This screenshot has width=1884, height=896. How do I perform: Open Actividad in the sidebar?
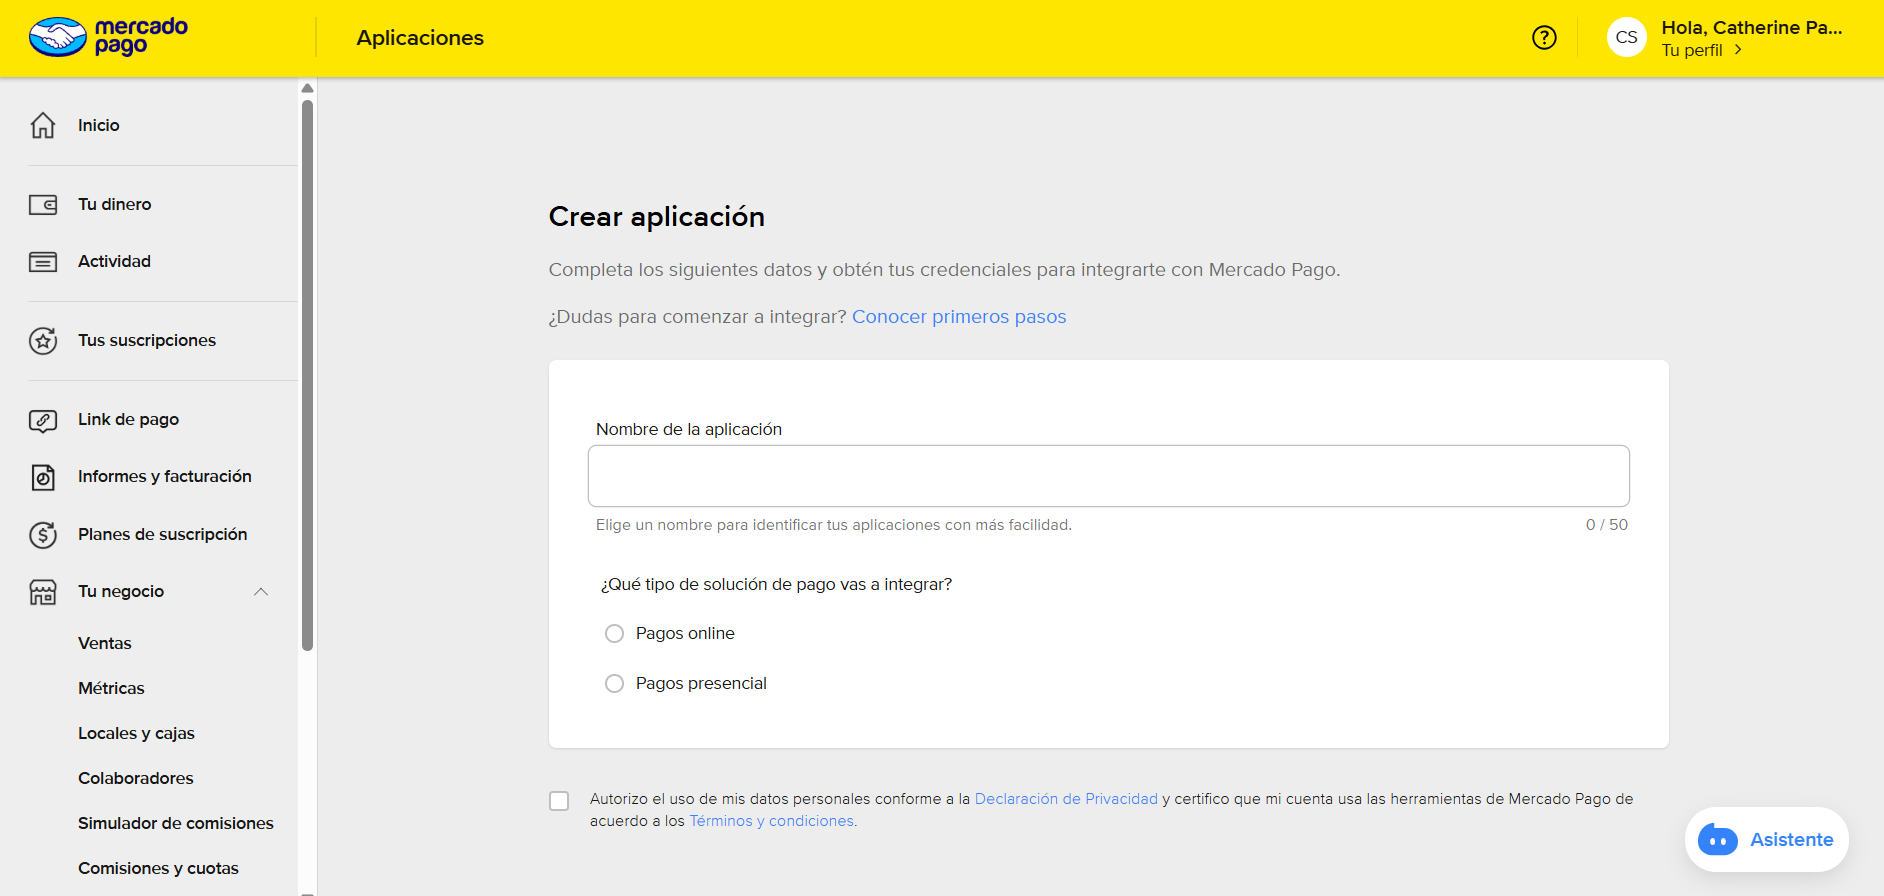[115, 261]
